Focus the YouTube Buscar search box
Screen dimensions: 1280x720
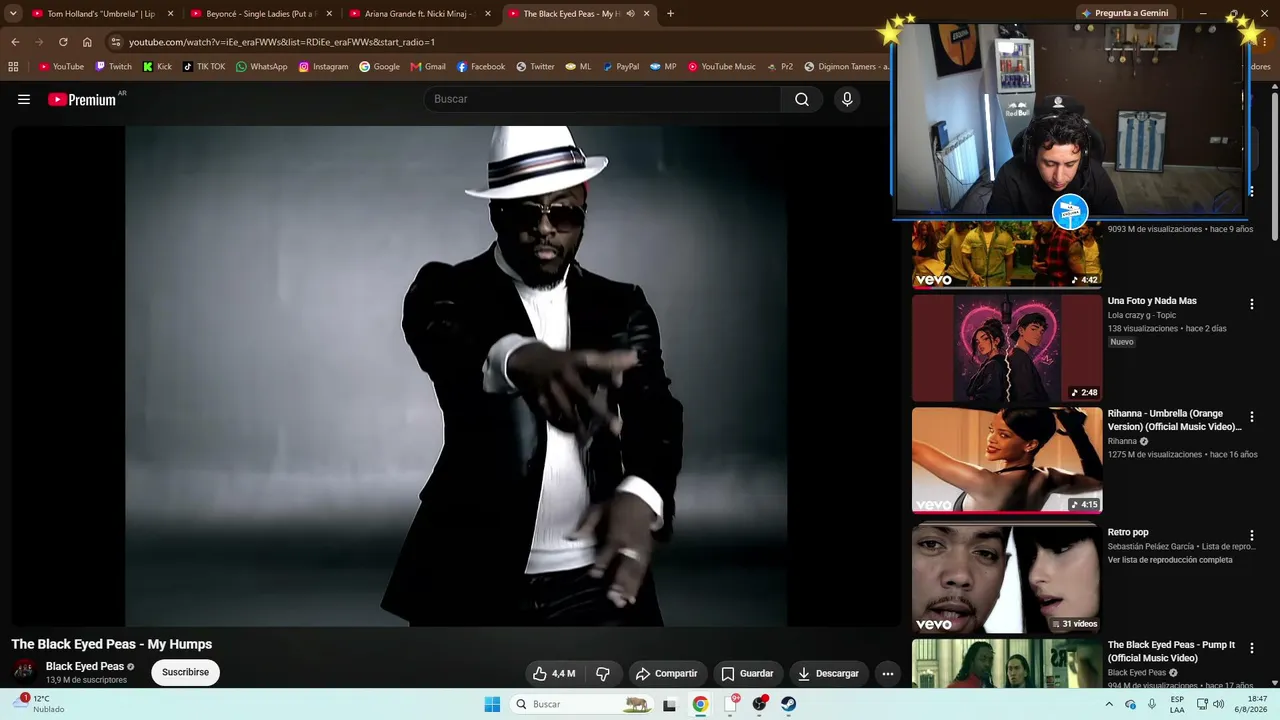(x=603, y=99)
